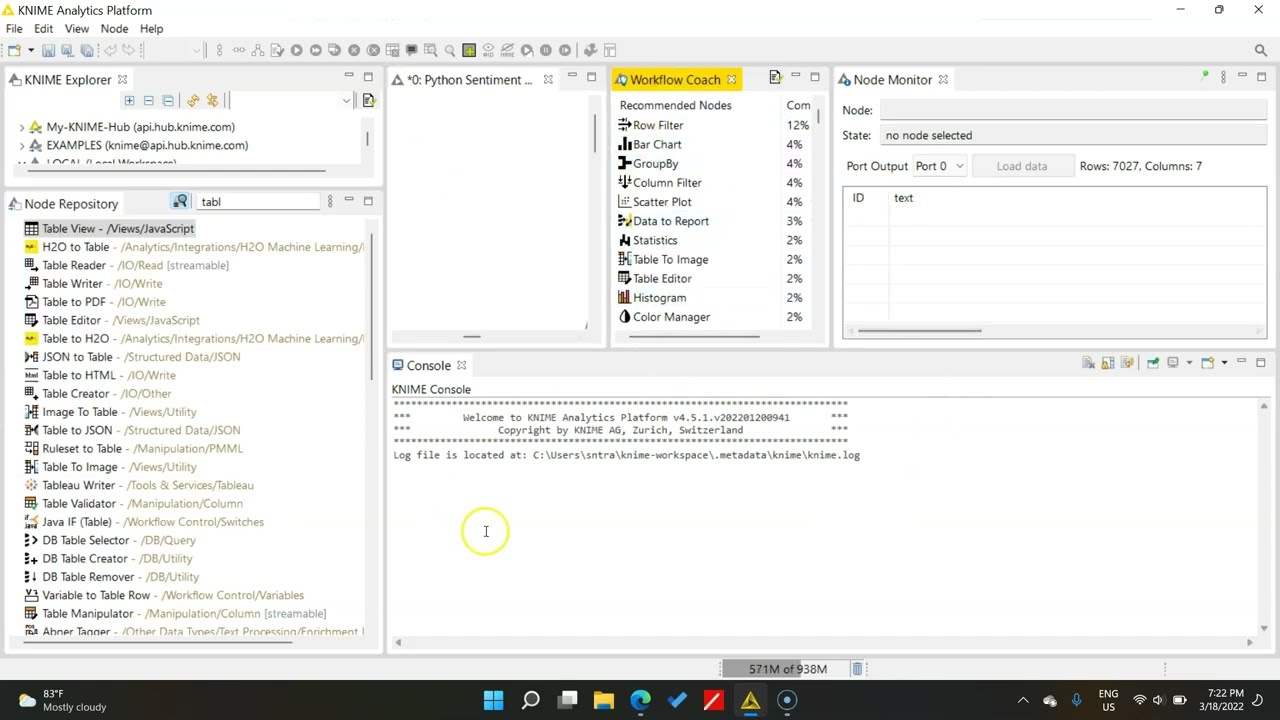Expand the My-KNIME-Hub tree node

[x=22, y=127]
